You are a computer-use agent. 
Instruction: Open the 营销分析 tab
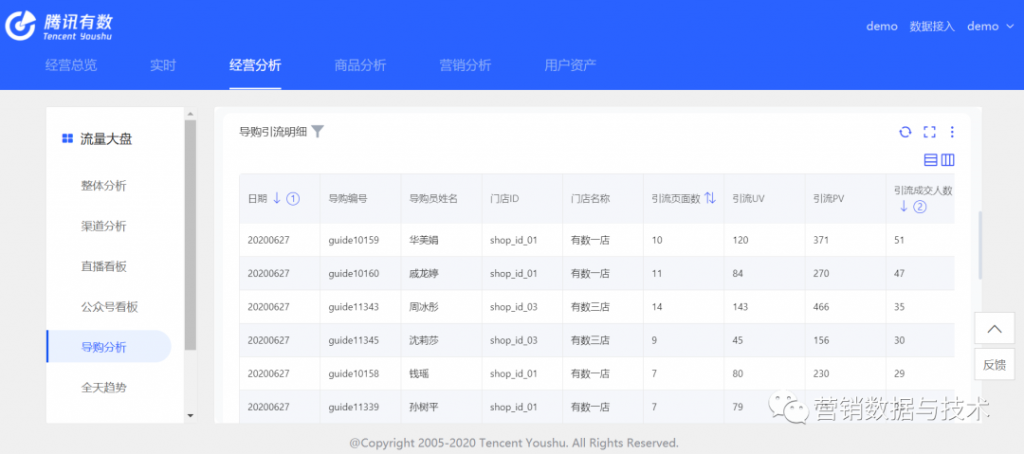pyautogui.click(x=465, y=66)
